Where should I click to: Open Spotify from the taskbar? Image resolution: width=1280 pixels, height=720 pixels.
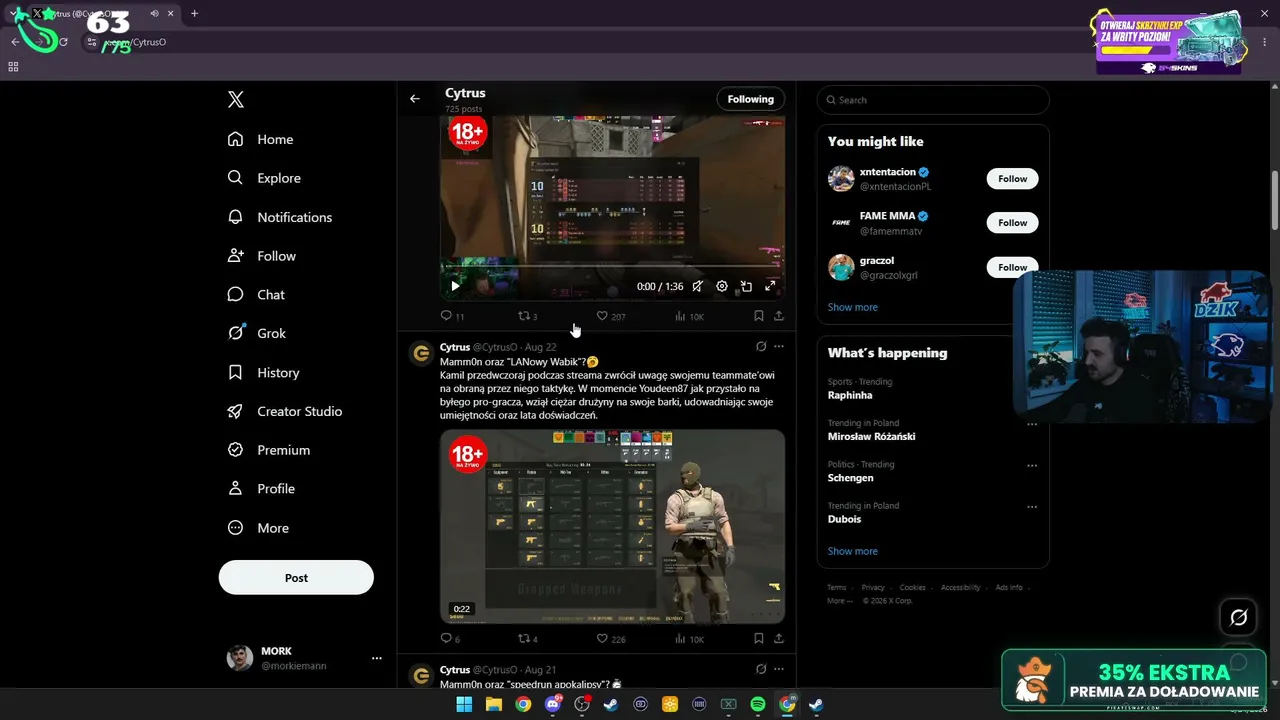pos(758,704)
